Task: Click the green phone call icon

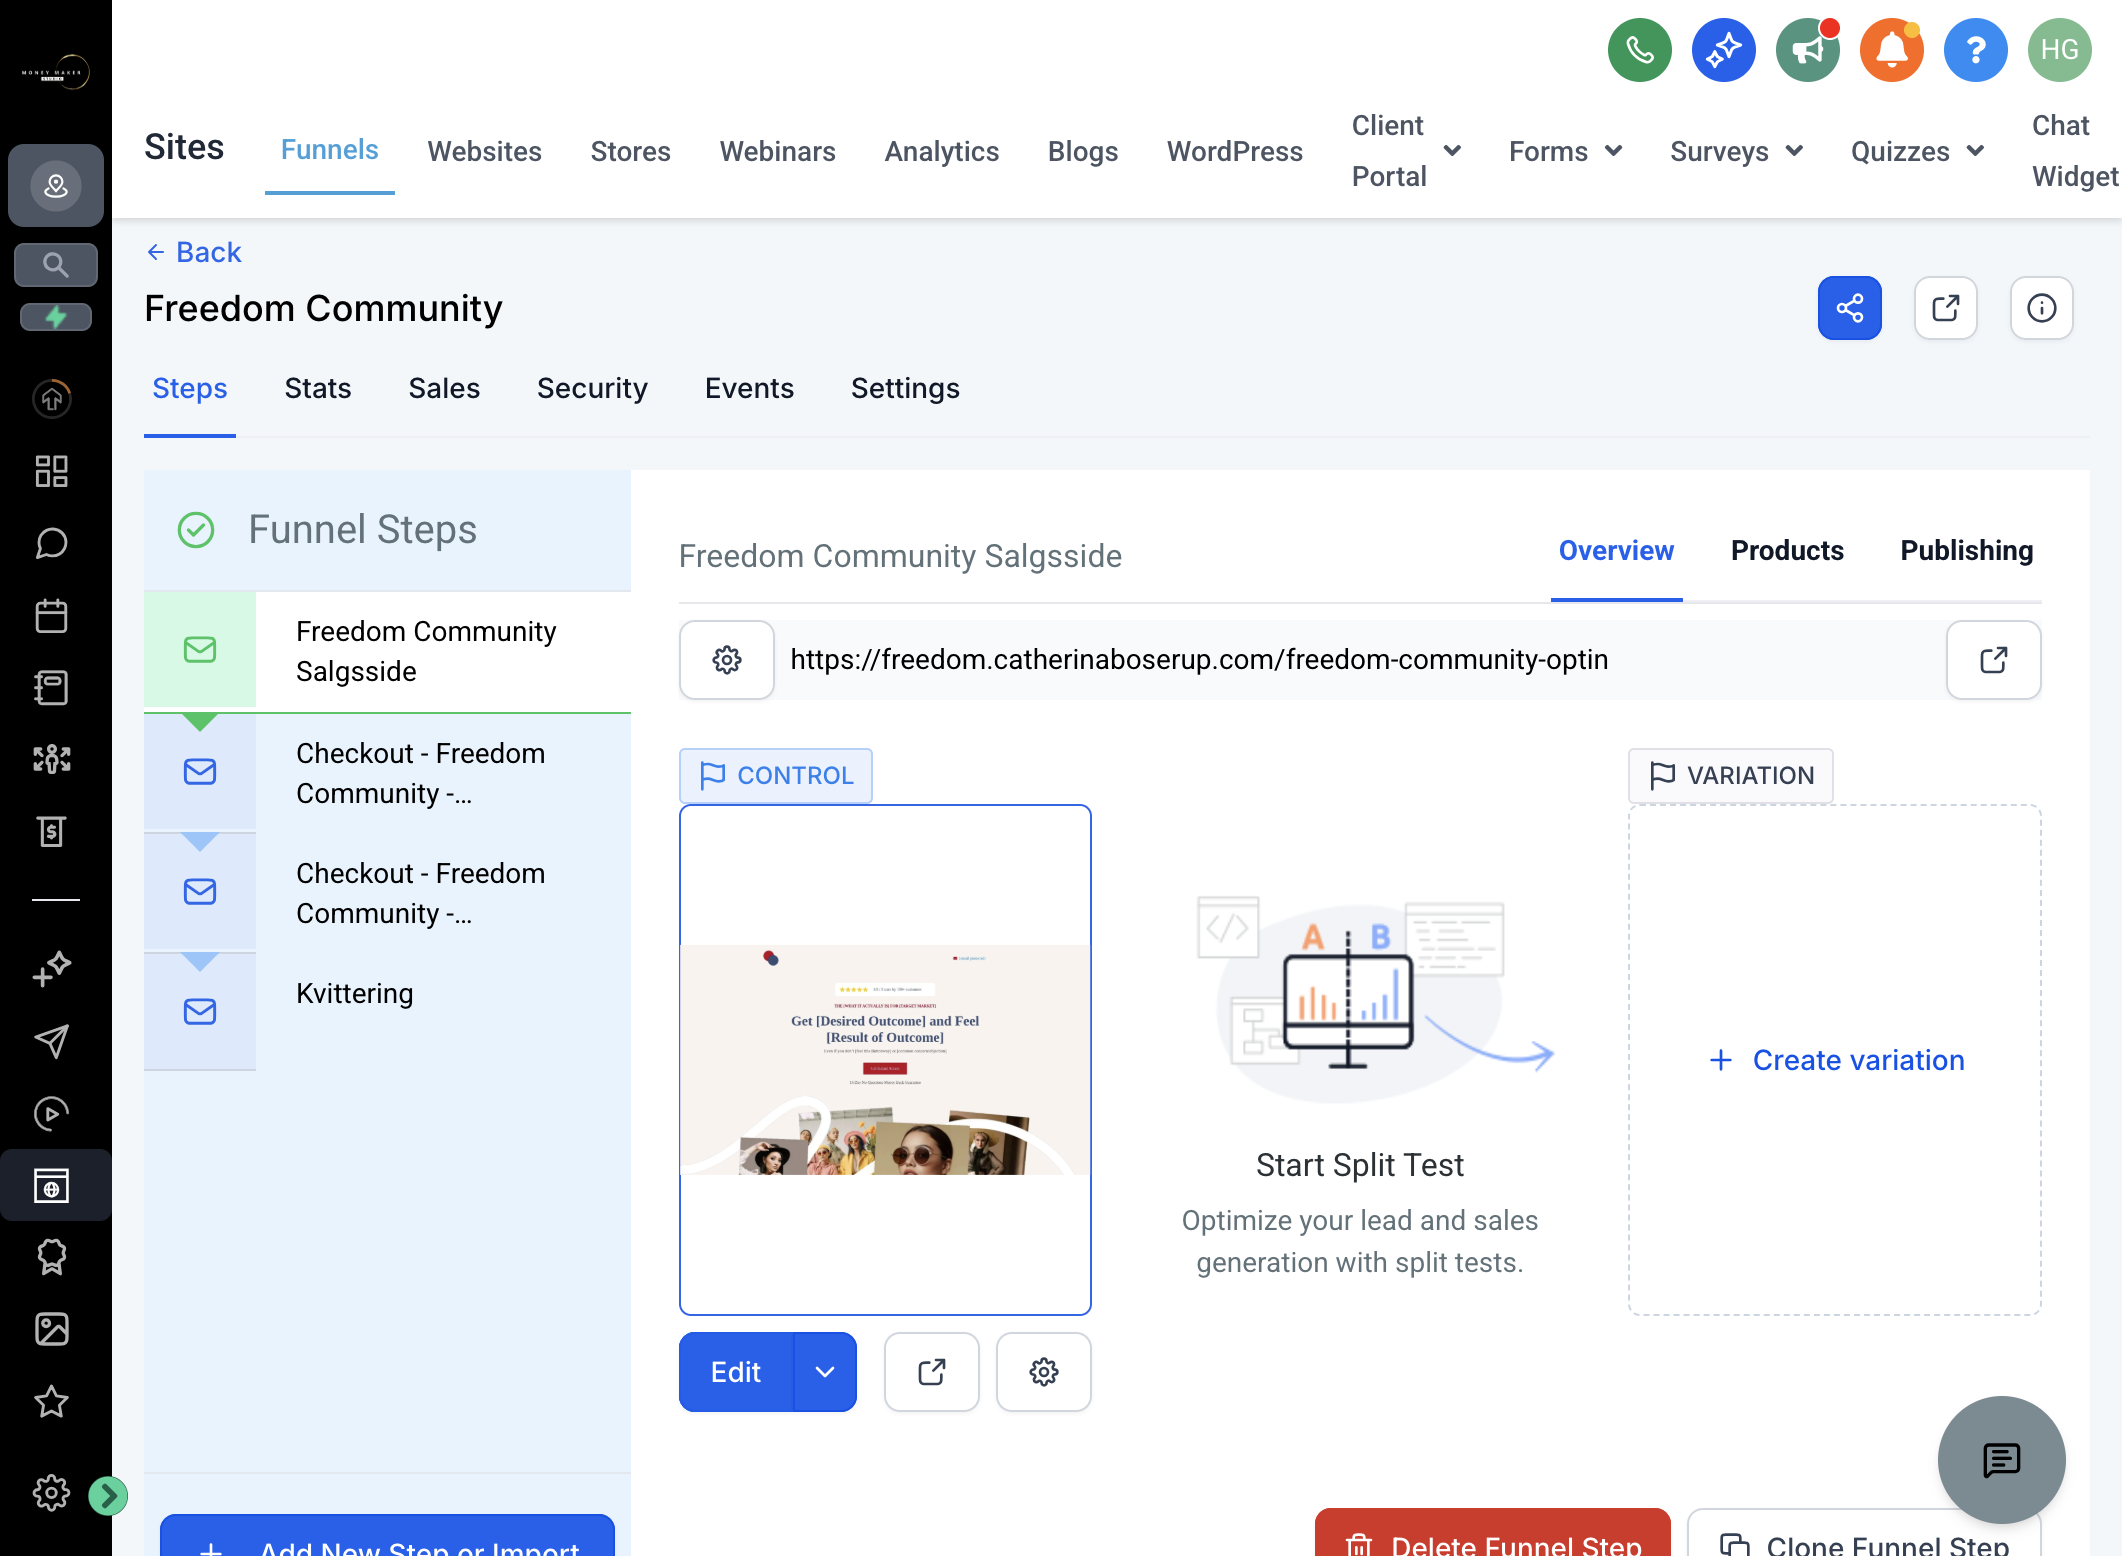Action: tap(1639, 50)
